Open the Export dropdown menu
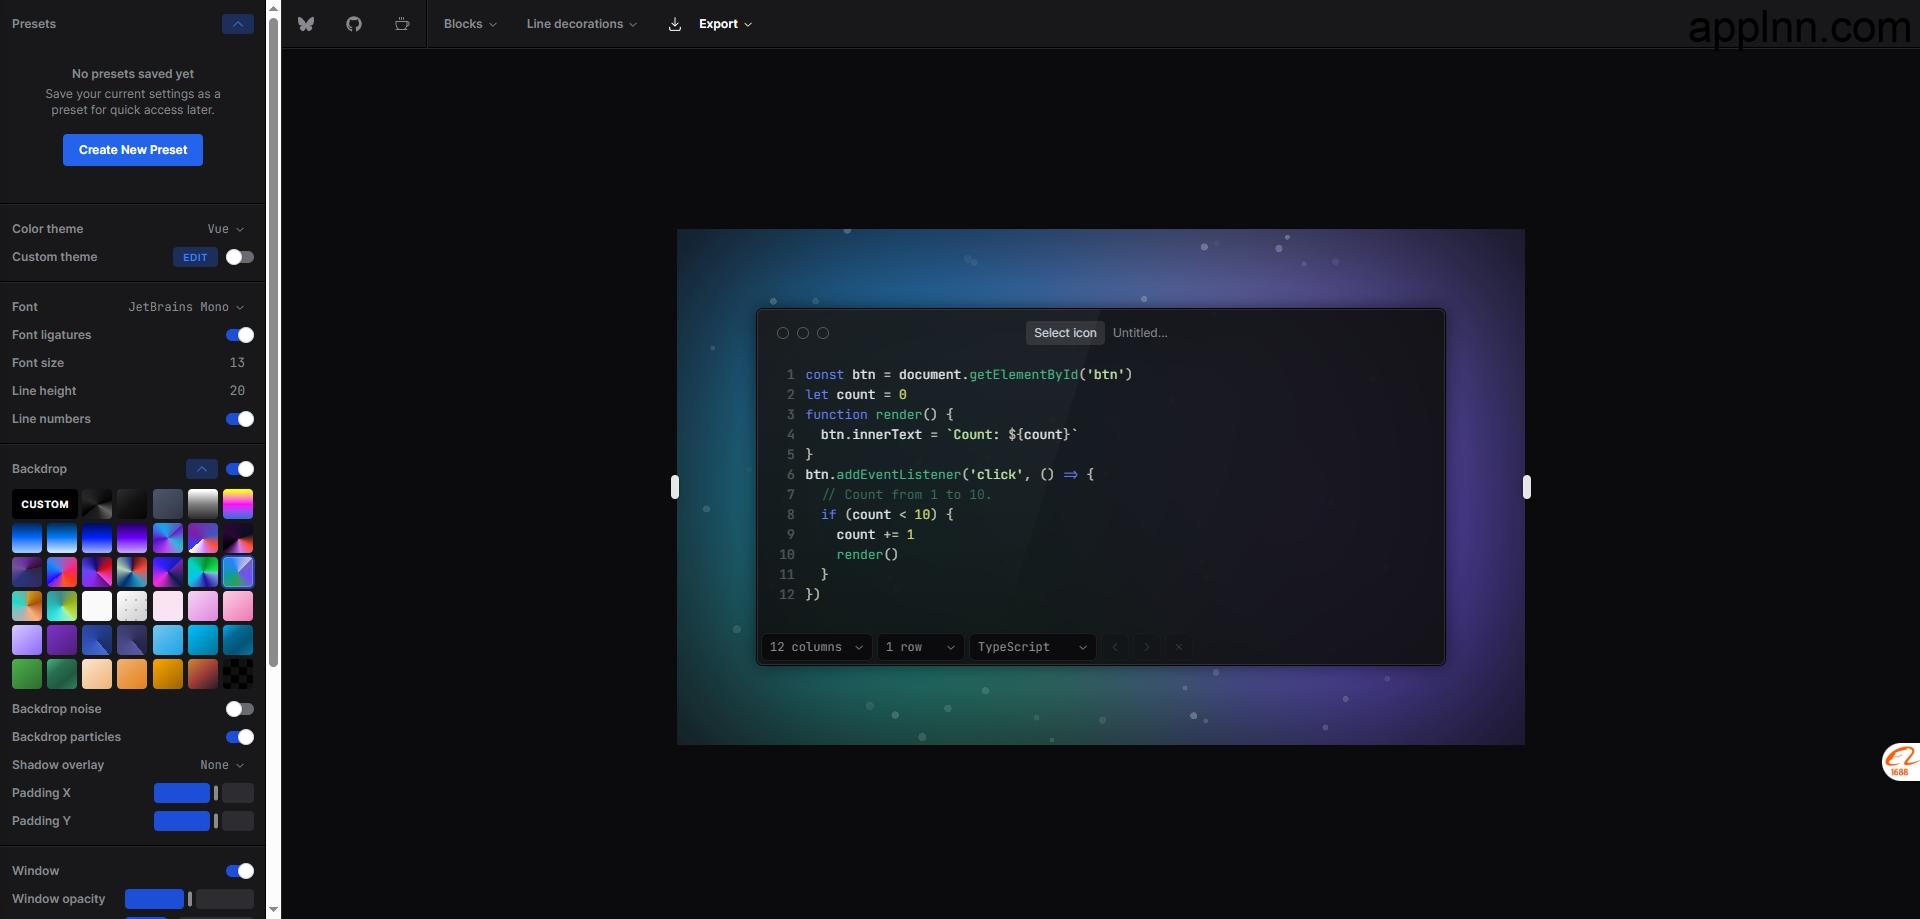The image size is (1920, 919). click(725, 24)
